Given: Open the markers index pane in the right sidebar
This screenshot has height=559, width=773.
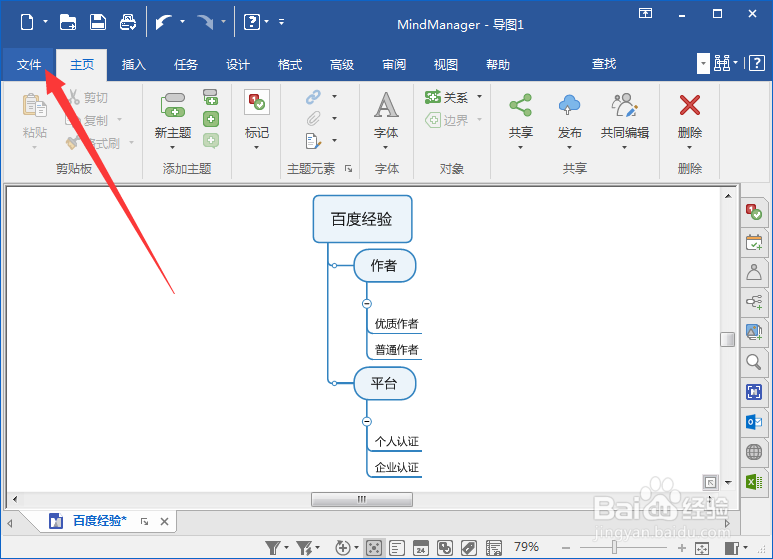Looking at the screenshot, I should click(x=753, y=212).
